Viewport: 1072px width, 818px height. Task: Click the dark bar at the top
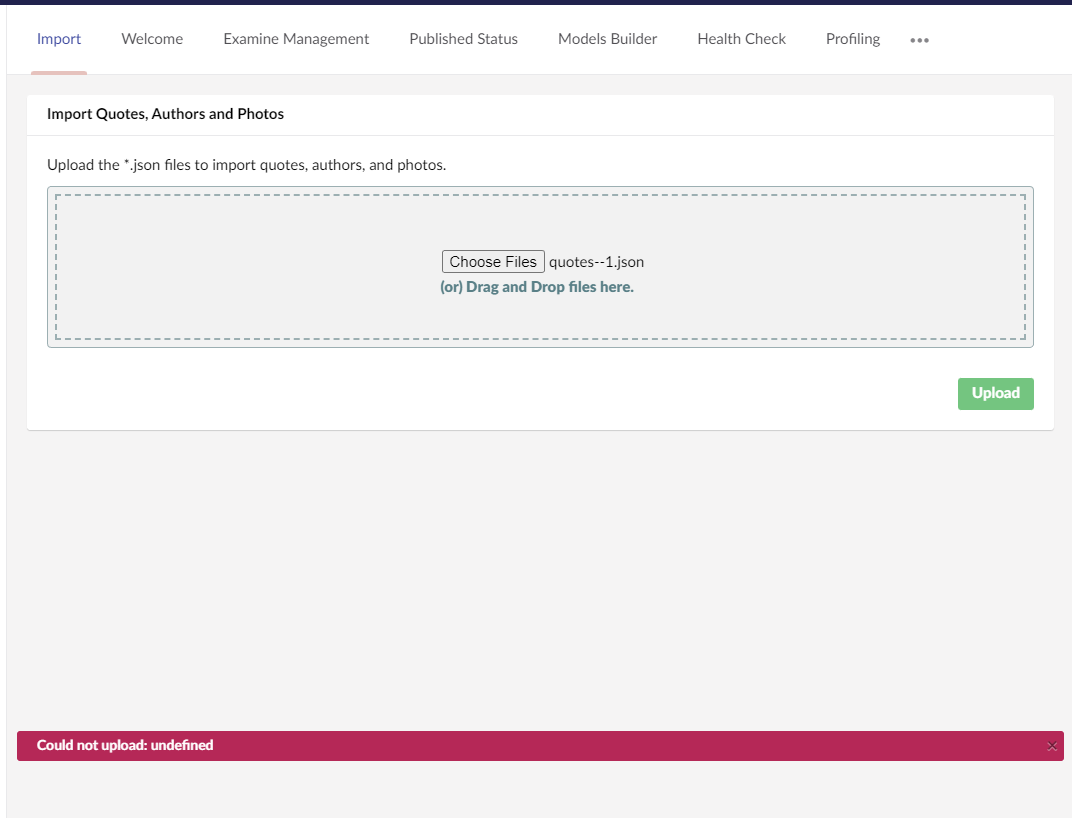pyautogui.click(x=536, y=2)
